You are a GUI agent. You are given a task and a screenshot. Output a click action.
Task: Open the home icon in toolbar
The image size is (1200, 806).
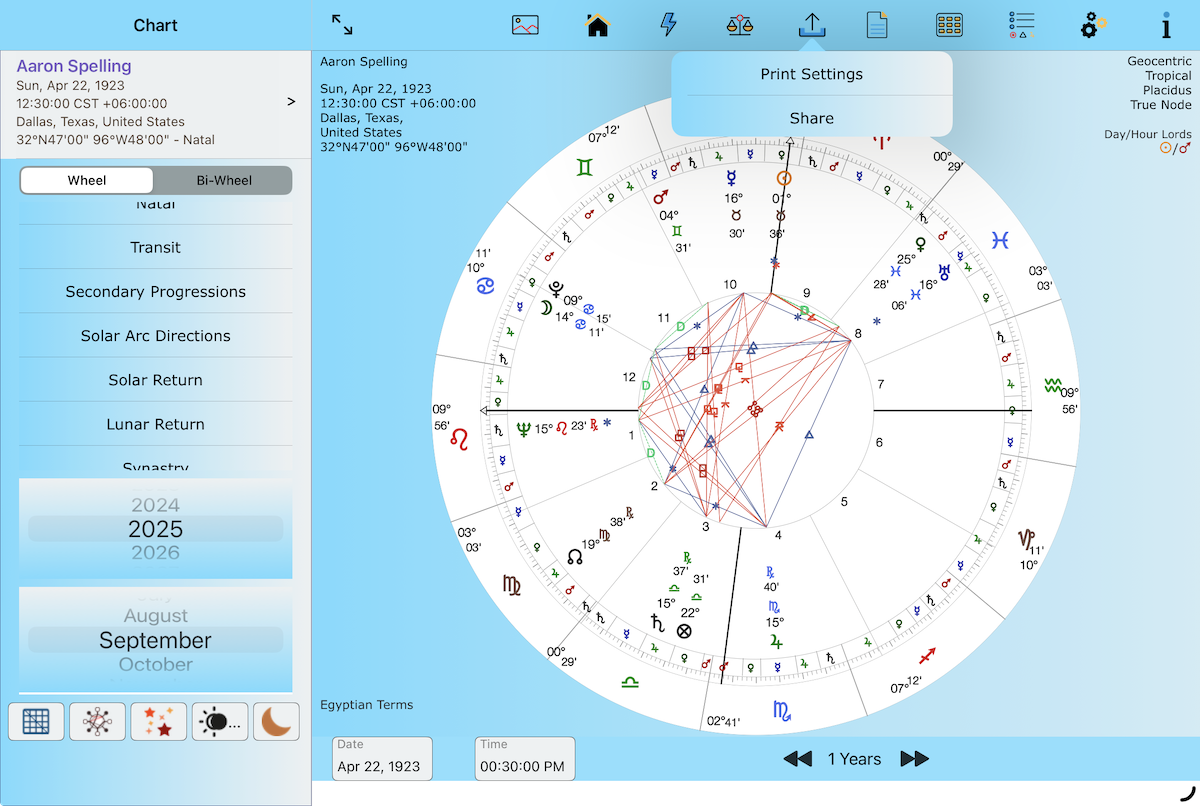(x=598, y=25)
